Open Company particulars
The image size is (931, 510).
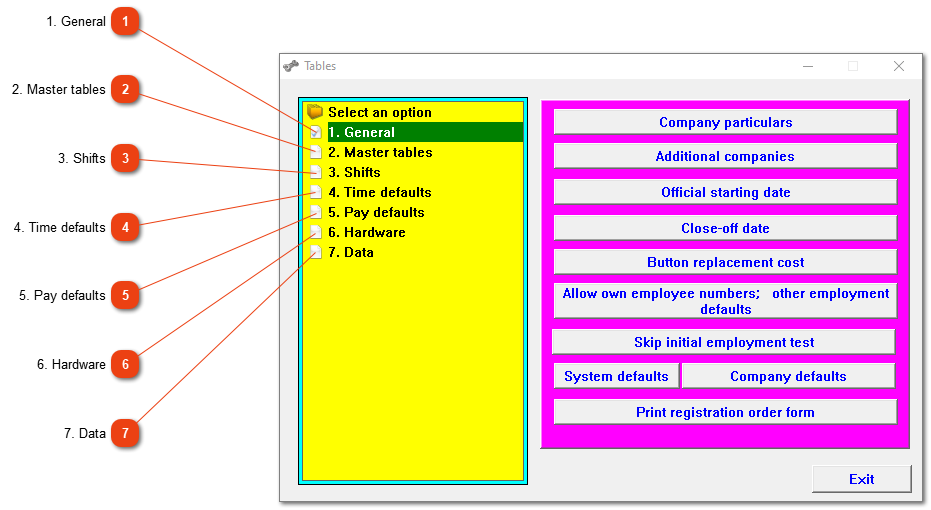pos(725,122)
